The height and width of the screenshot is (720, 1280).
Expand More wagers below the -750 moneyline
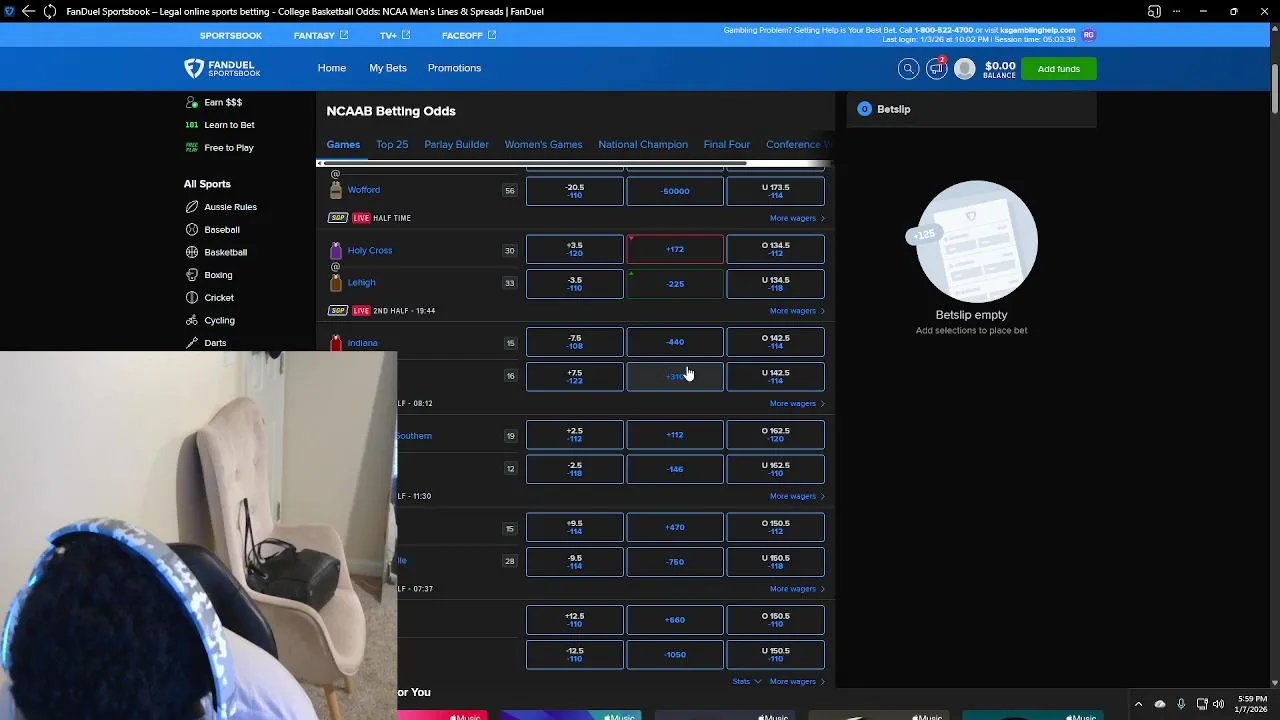(797, 589)
